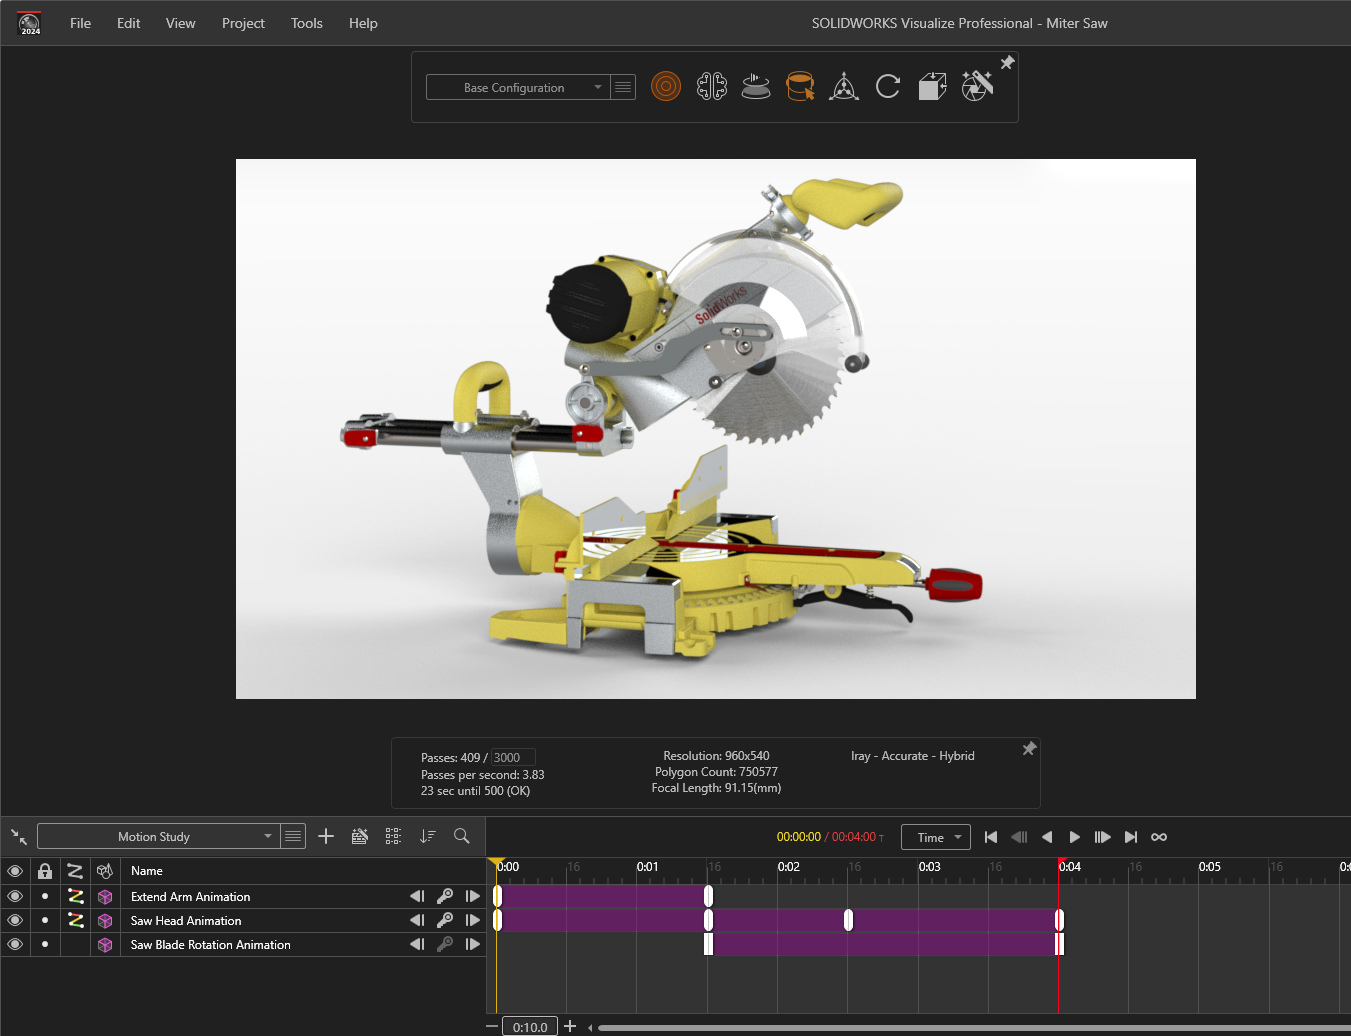Step forward one frame in timeline

pyautogui.click(x=1103, y=837)
